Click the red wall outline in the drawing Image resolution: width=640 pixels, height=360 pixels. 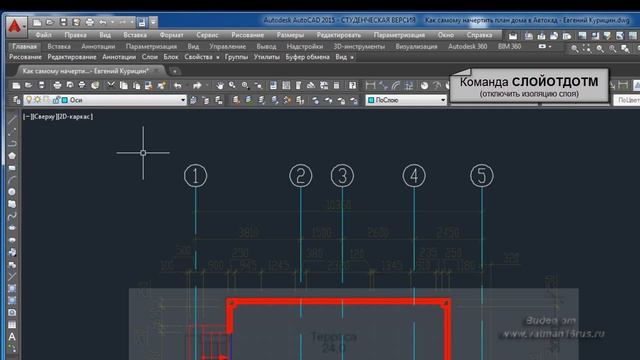click(339, 302)
